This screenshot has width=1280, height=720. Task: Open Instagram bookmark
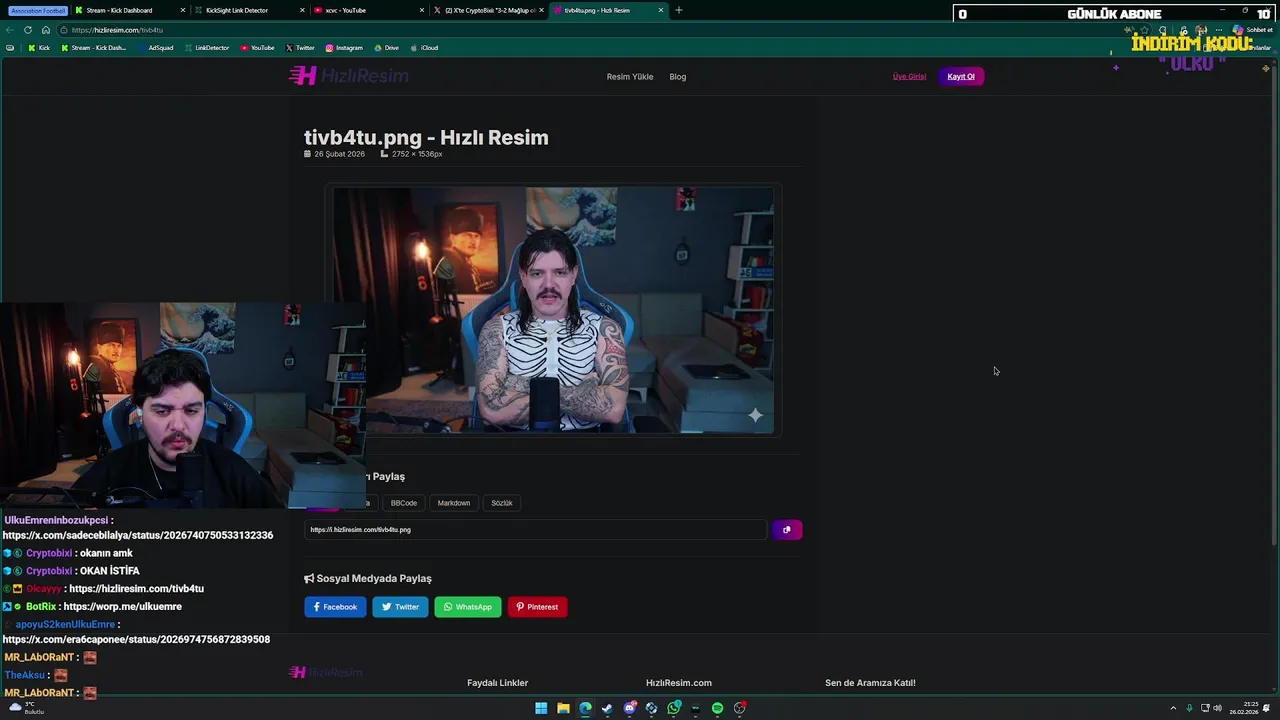pos(344,48)
